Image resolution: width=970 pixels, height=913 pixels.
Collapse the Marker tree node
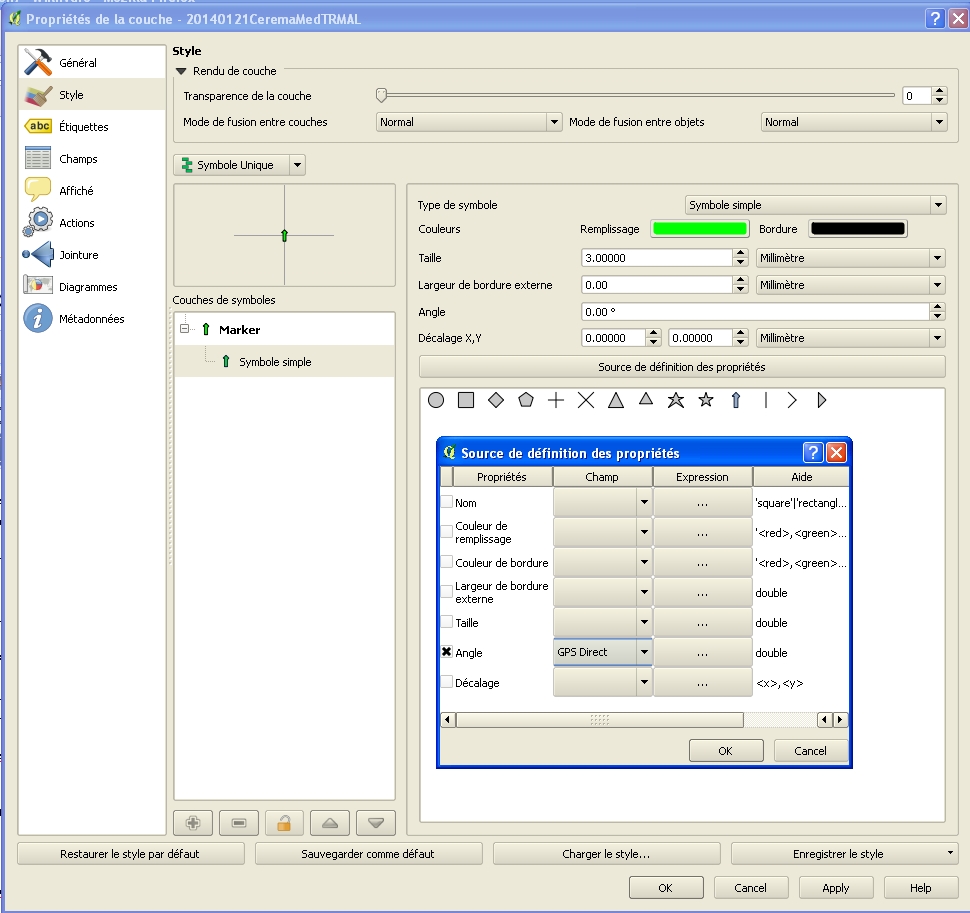[x=184, y=328]
